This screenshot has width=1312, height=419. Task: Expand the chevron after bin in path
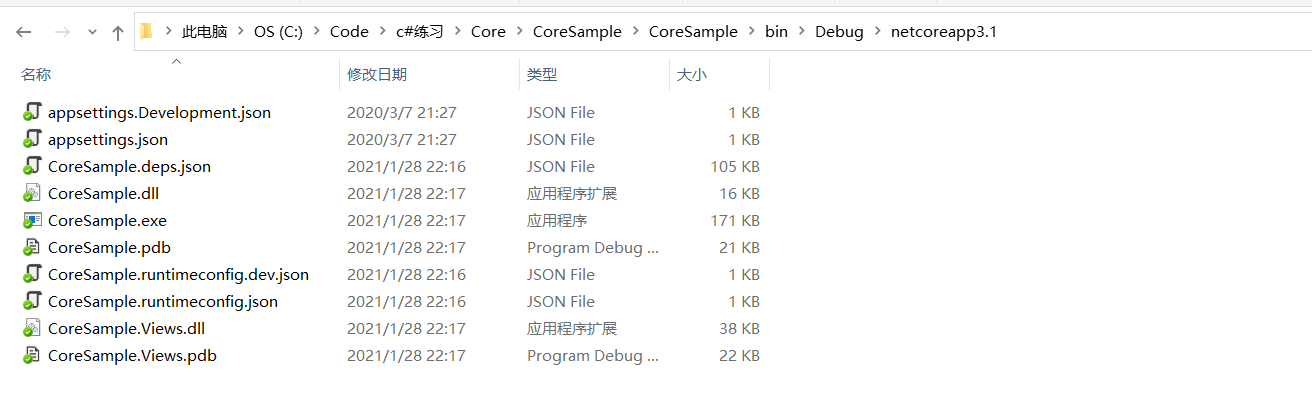[801, 32]
